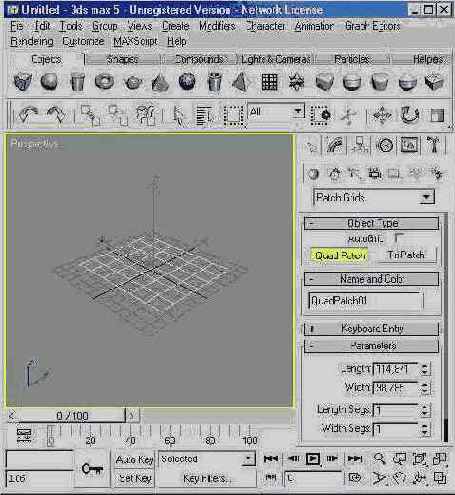Choose the Select Object arrow tool
The image size is (455, 495).
point(179,115)
